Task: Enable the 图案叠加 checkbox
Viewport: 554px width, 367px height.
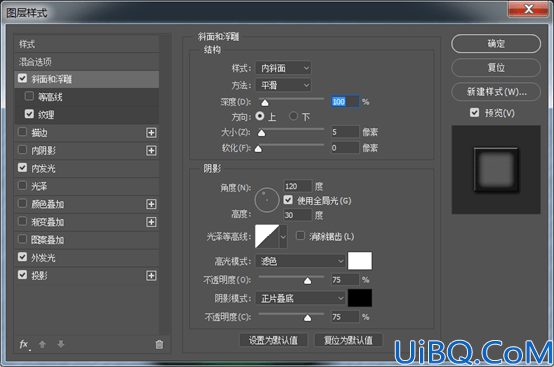Action: 22,239
